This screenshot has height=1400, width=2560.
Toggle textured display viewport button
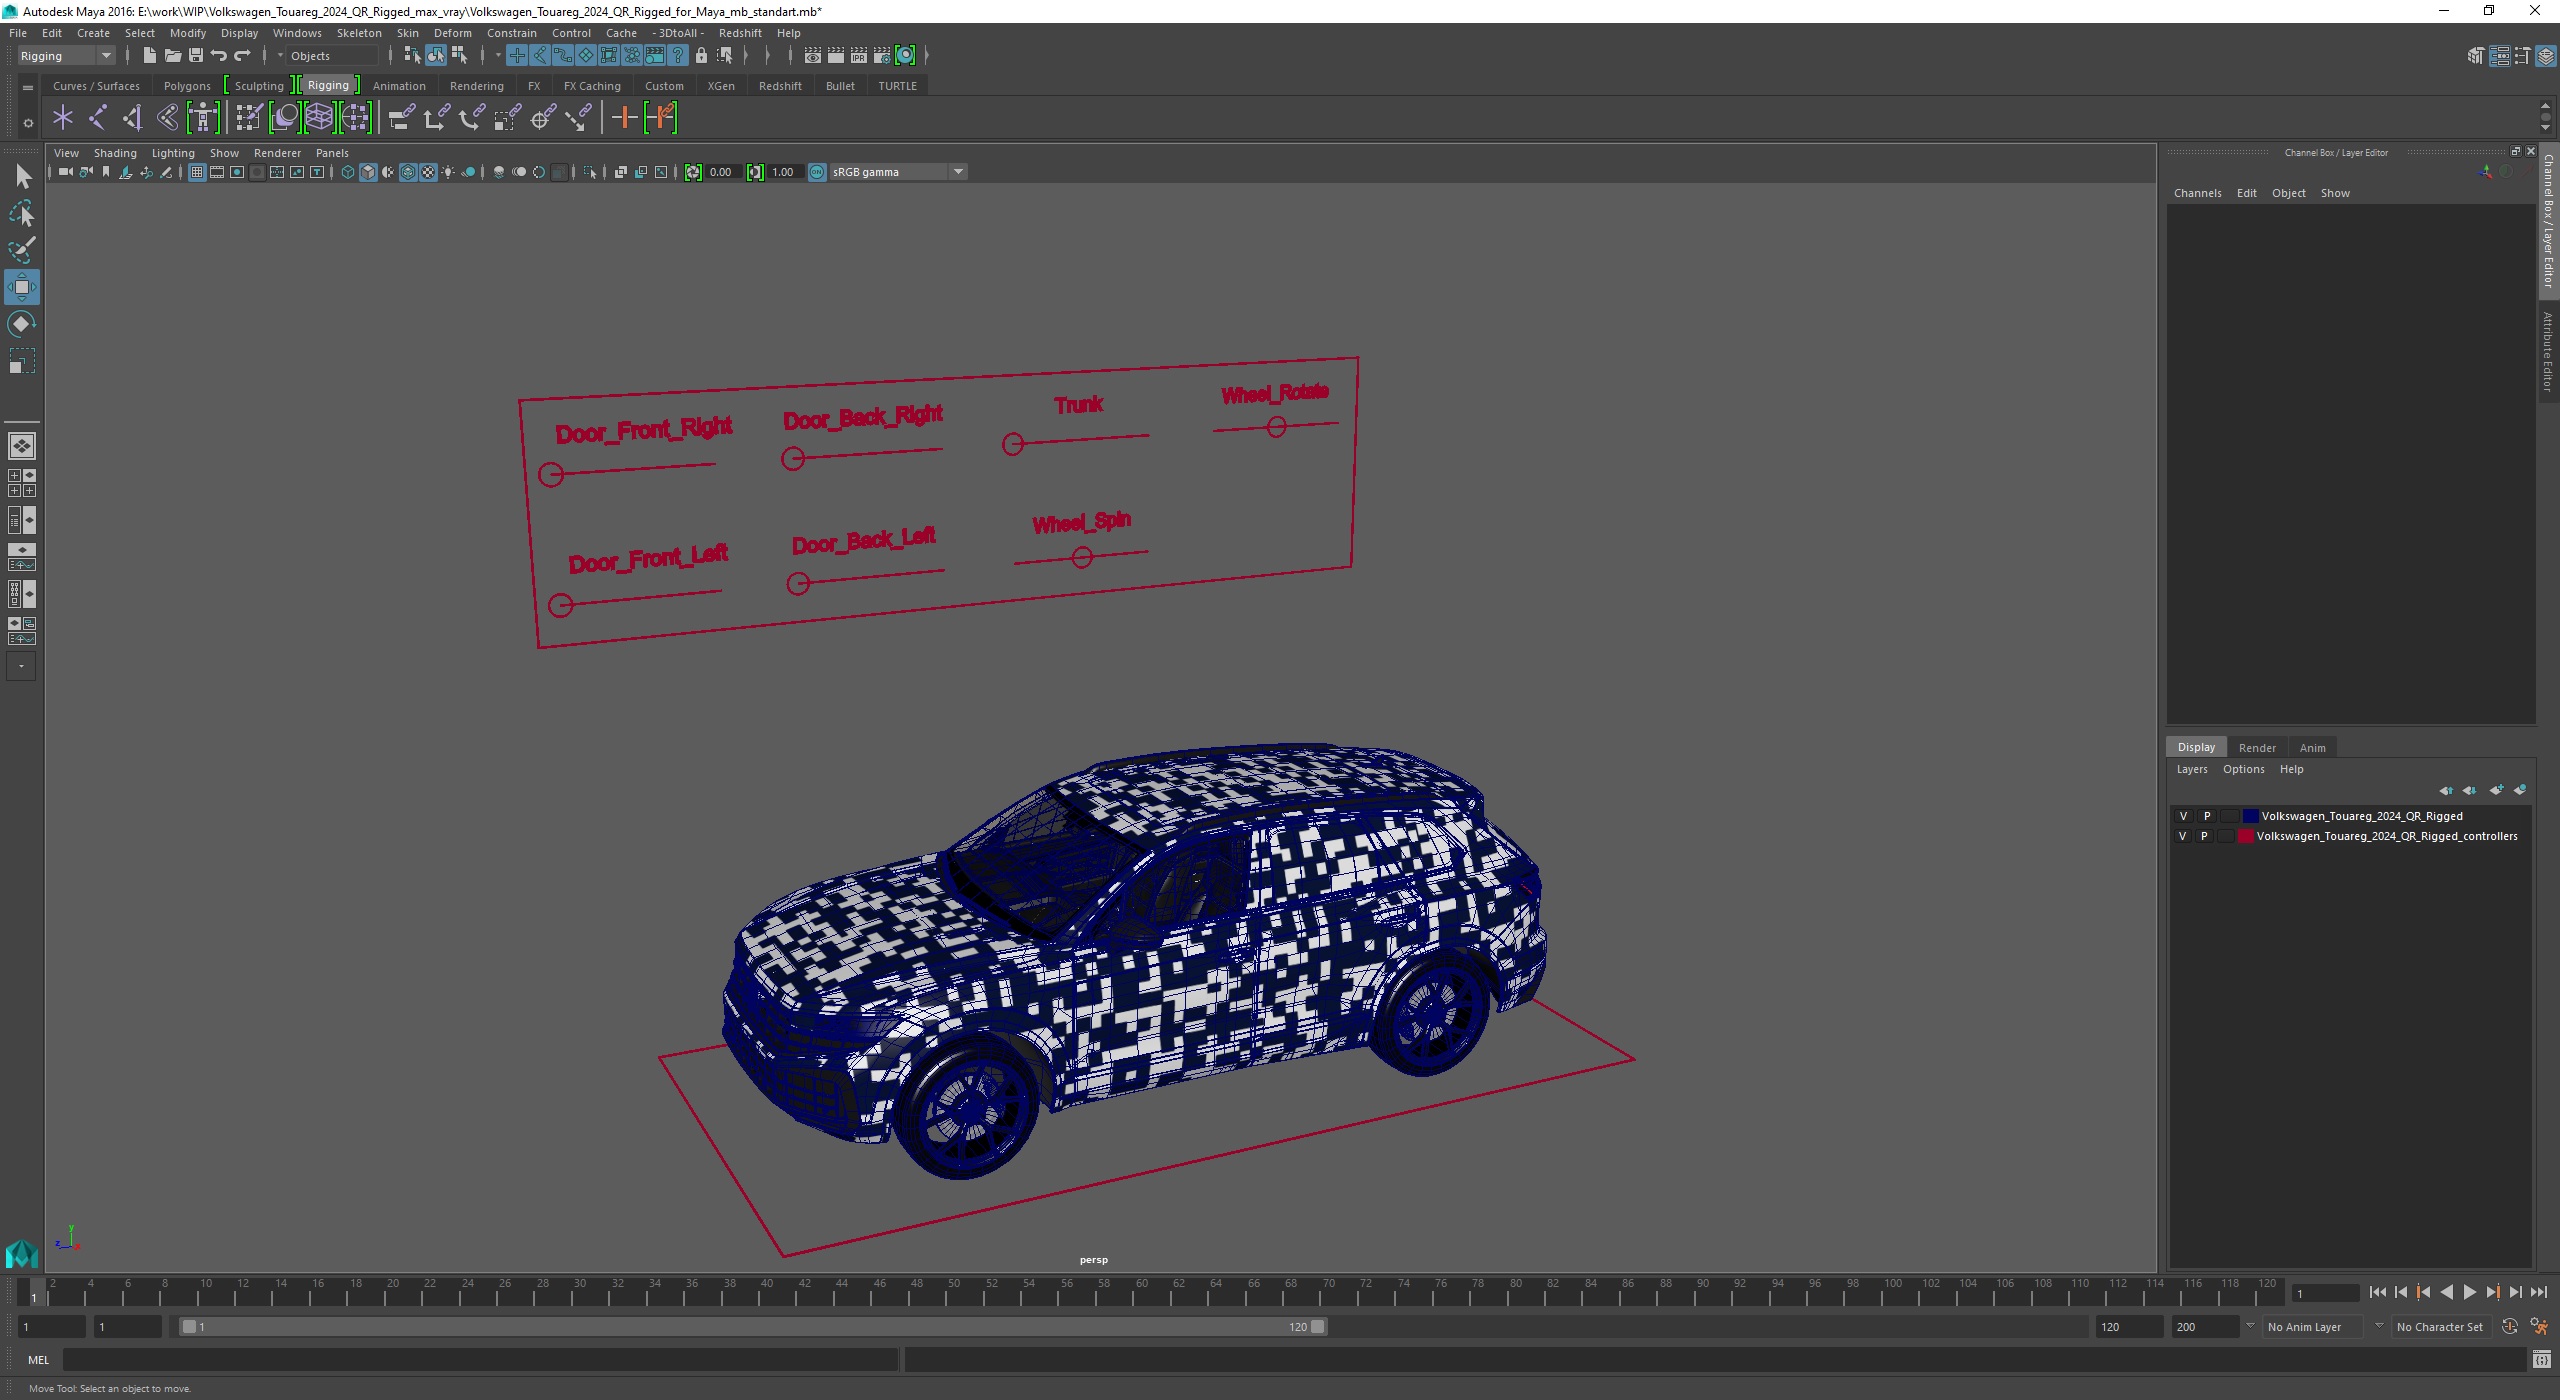pyautogui.click(x=428, y=172)
